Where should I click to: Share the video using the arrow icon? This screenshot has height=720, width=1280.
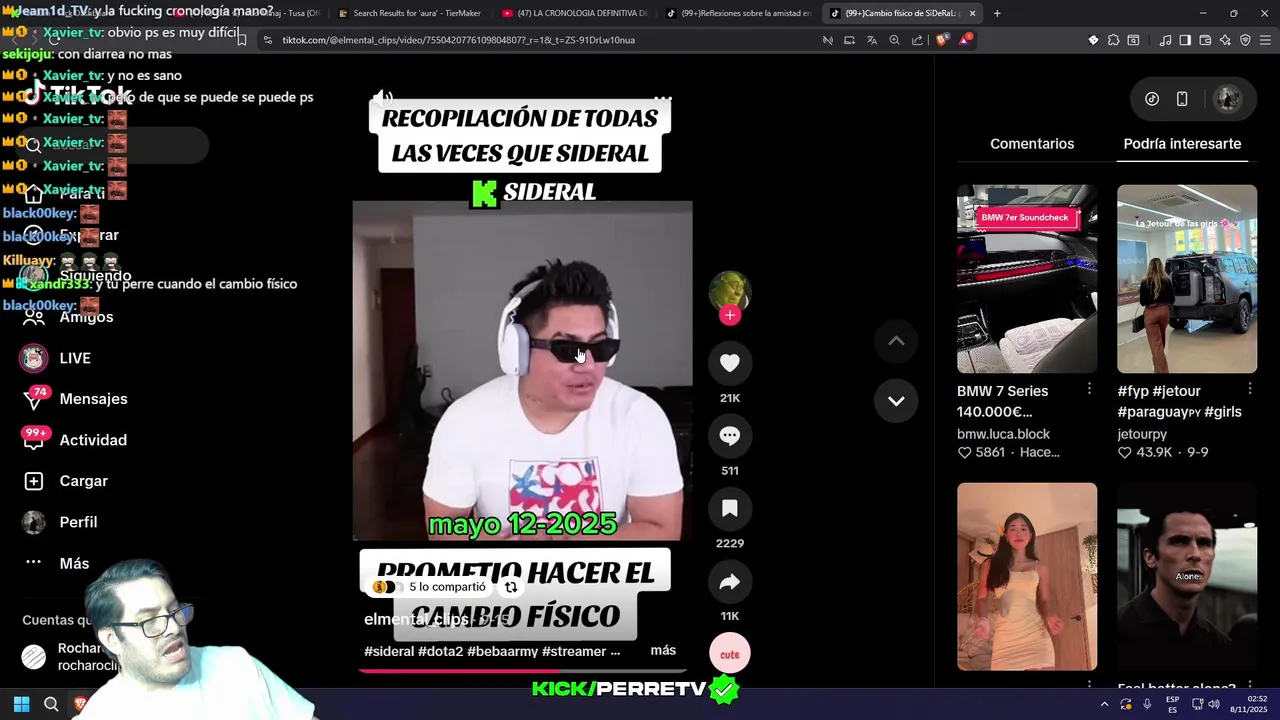point(730,582)
